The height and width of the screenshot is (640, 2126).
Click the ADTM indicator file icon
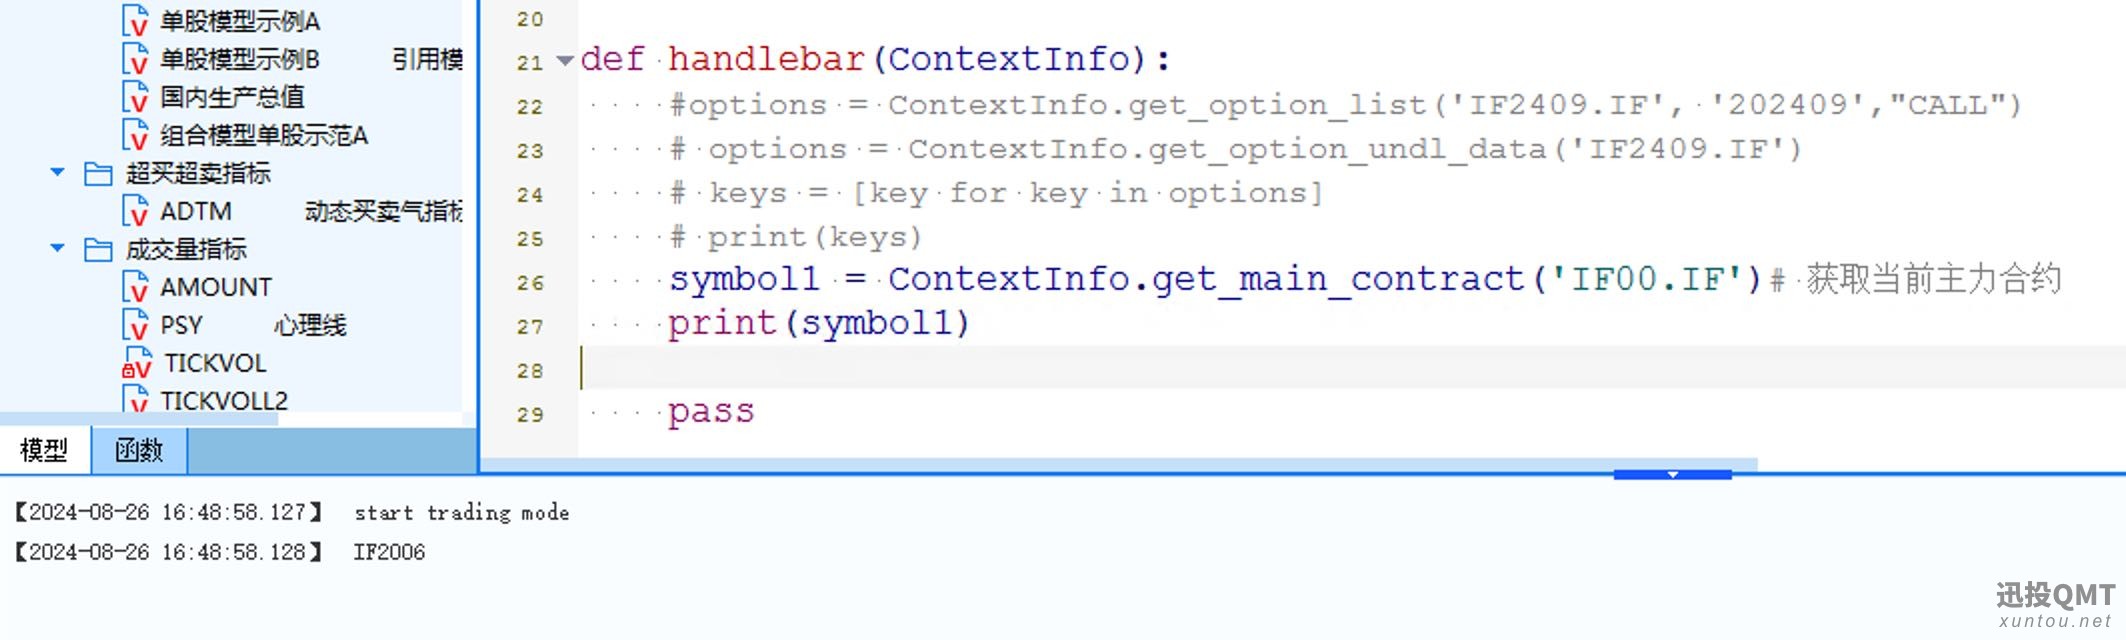pos(135,211)
